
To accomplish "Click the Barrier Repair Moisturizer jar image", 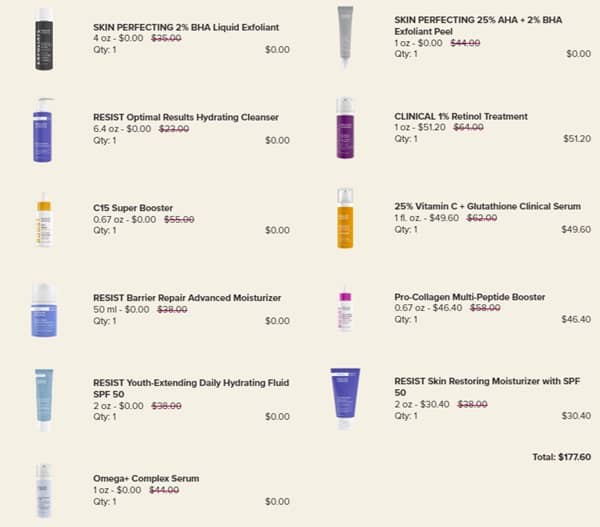I will coord(43,309).
